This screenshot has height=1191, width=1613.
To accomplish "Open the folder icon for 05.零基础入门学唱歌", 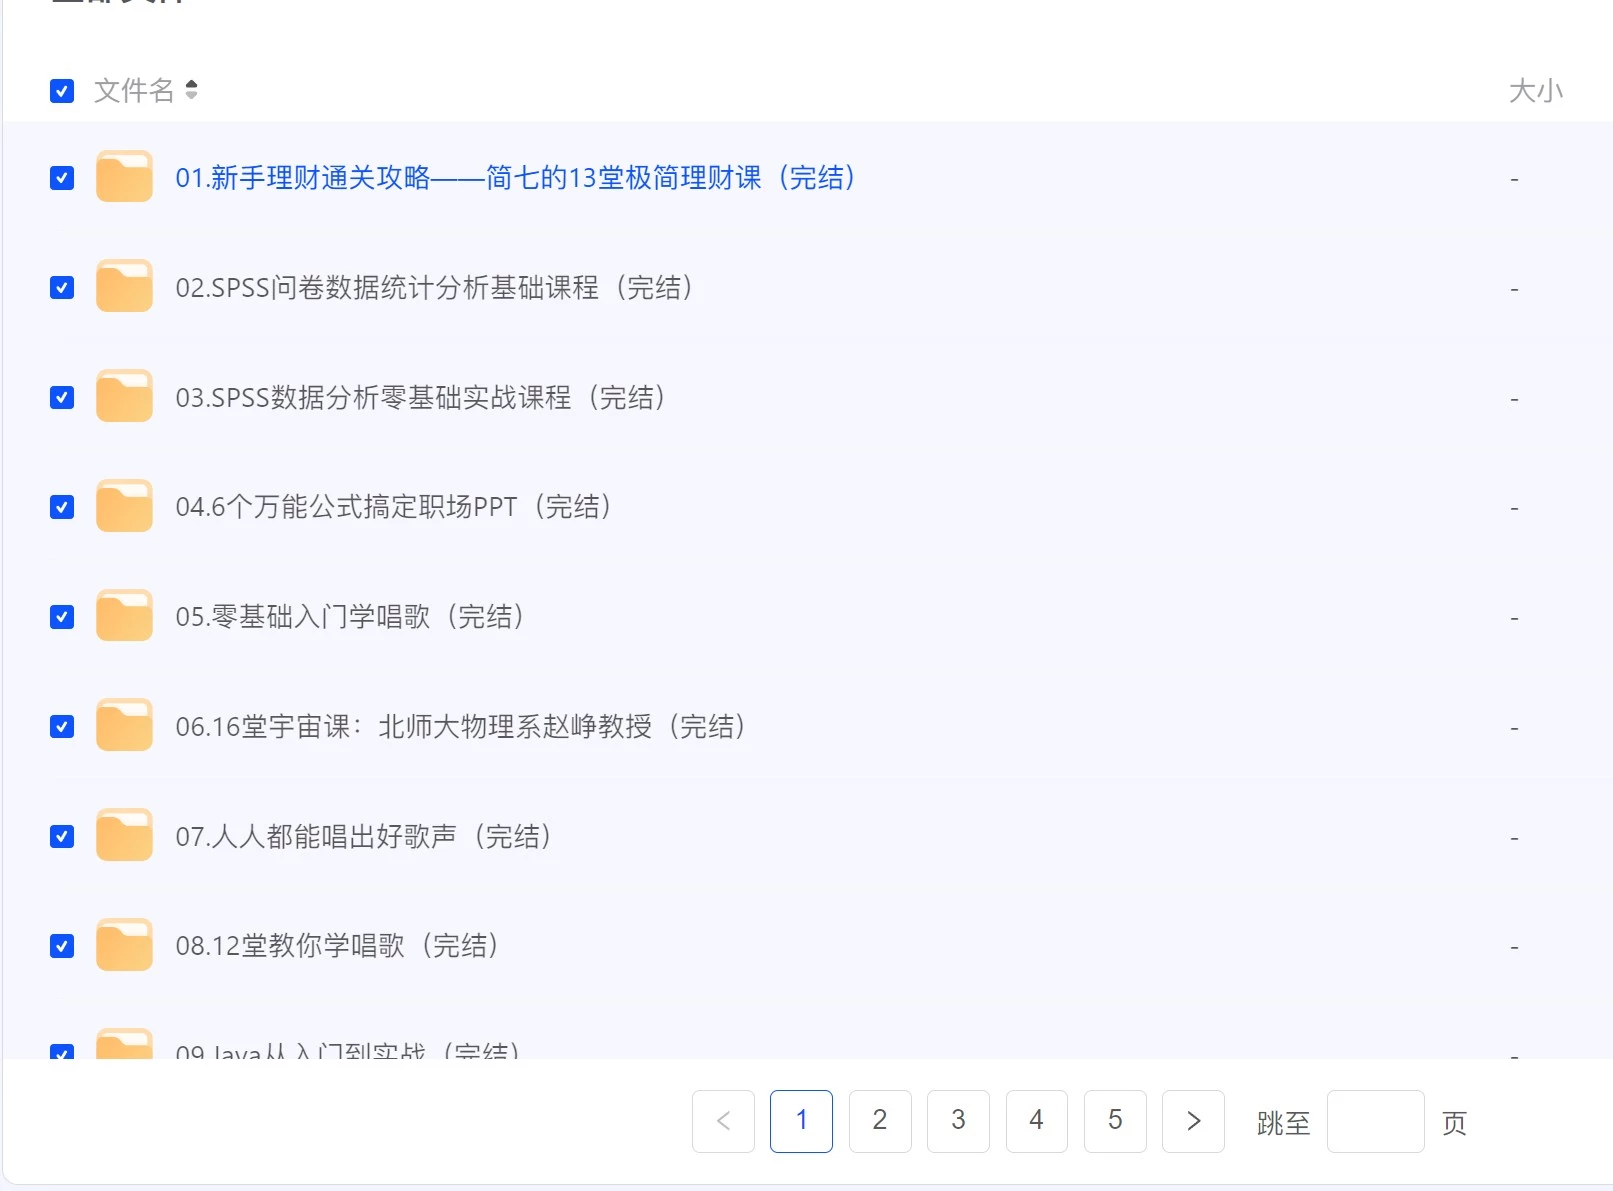I will (x=123, y=616).
